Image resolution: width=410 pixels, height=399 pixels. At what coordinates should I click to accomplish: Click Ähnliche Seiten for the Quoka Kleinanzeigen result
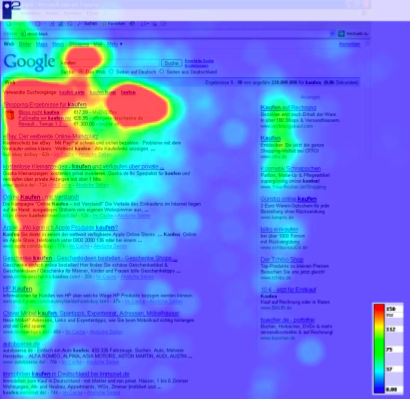[92, 185]
